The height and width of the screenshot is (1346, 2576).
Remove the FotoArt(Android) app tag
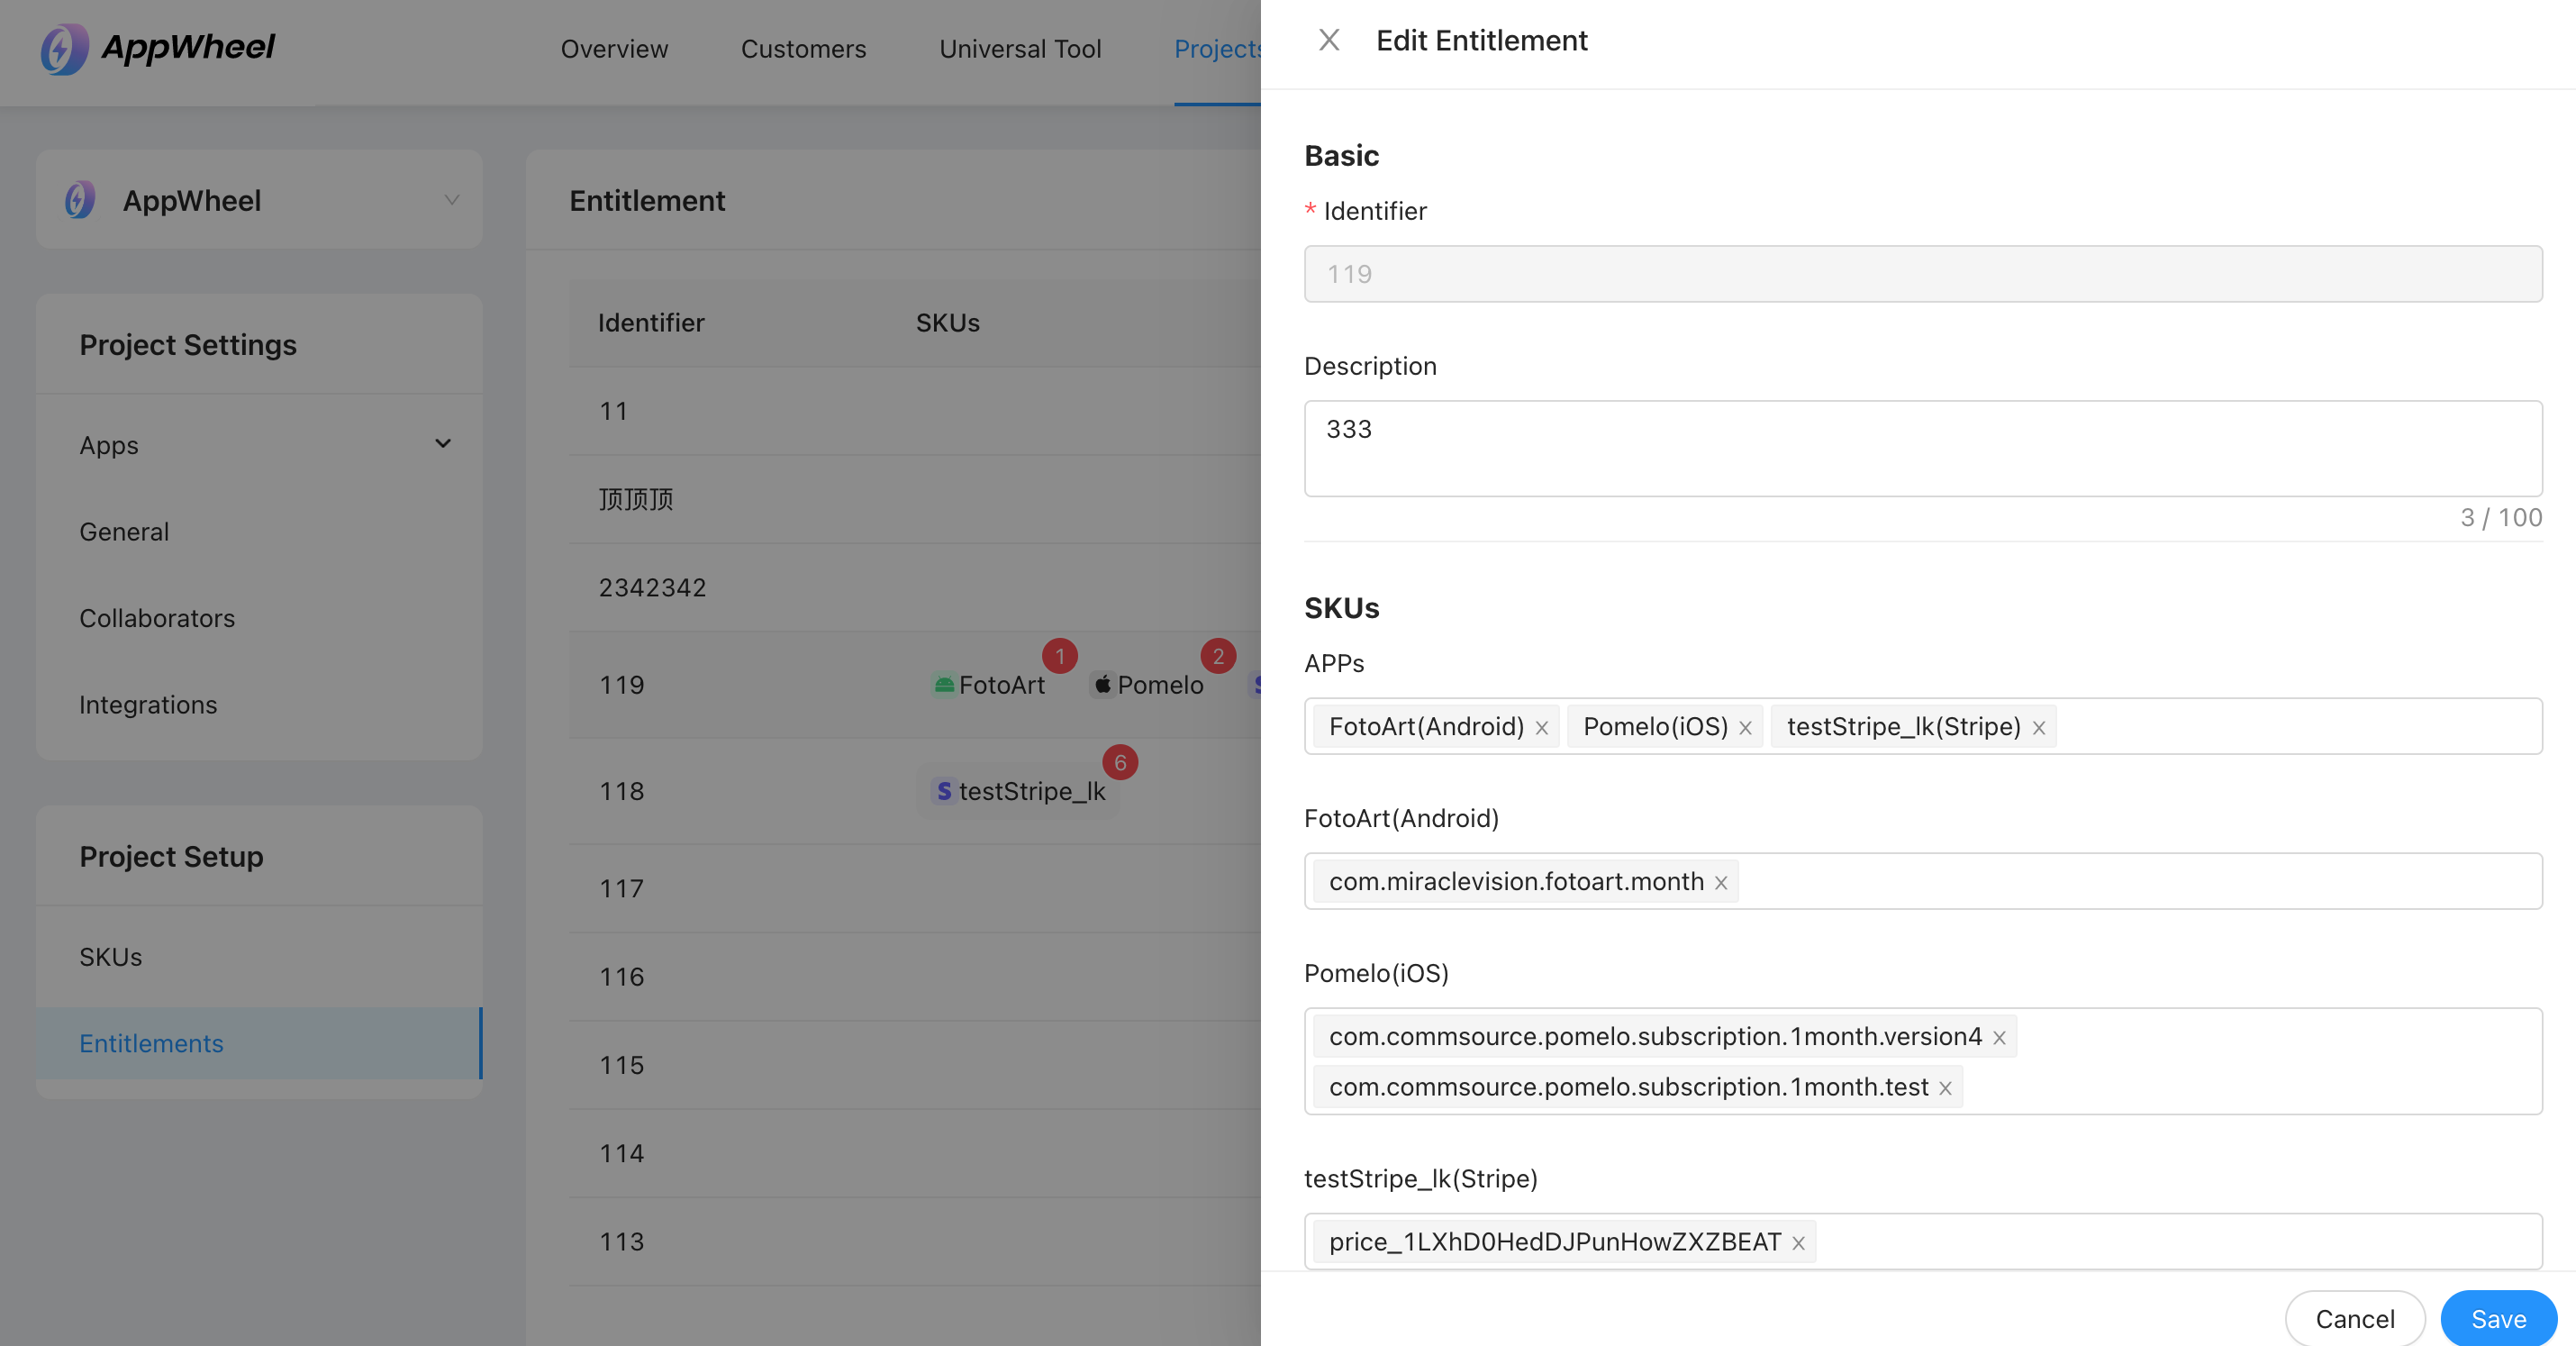pyautogui.click(x=1542, y=728)
